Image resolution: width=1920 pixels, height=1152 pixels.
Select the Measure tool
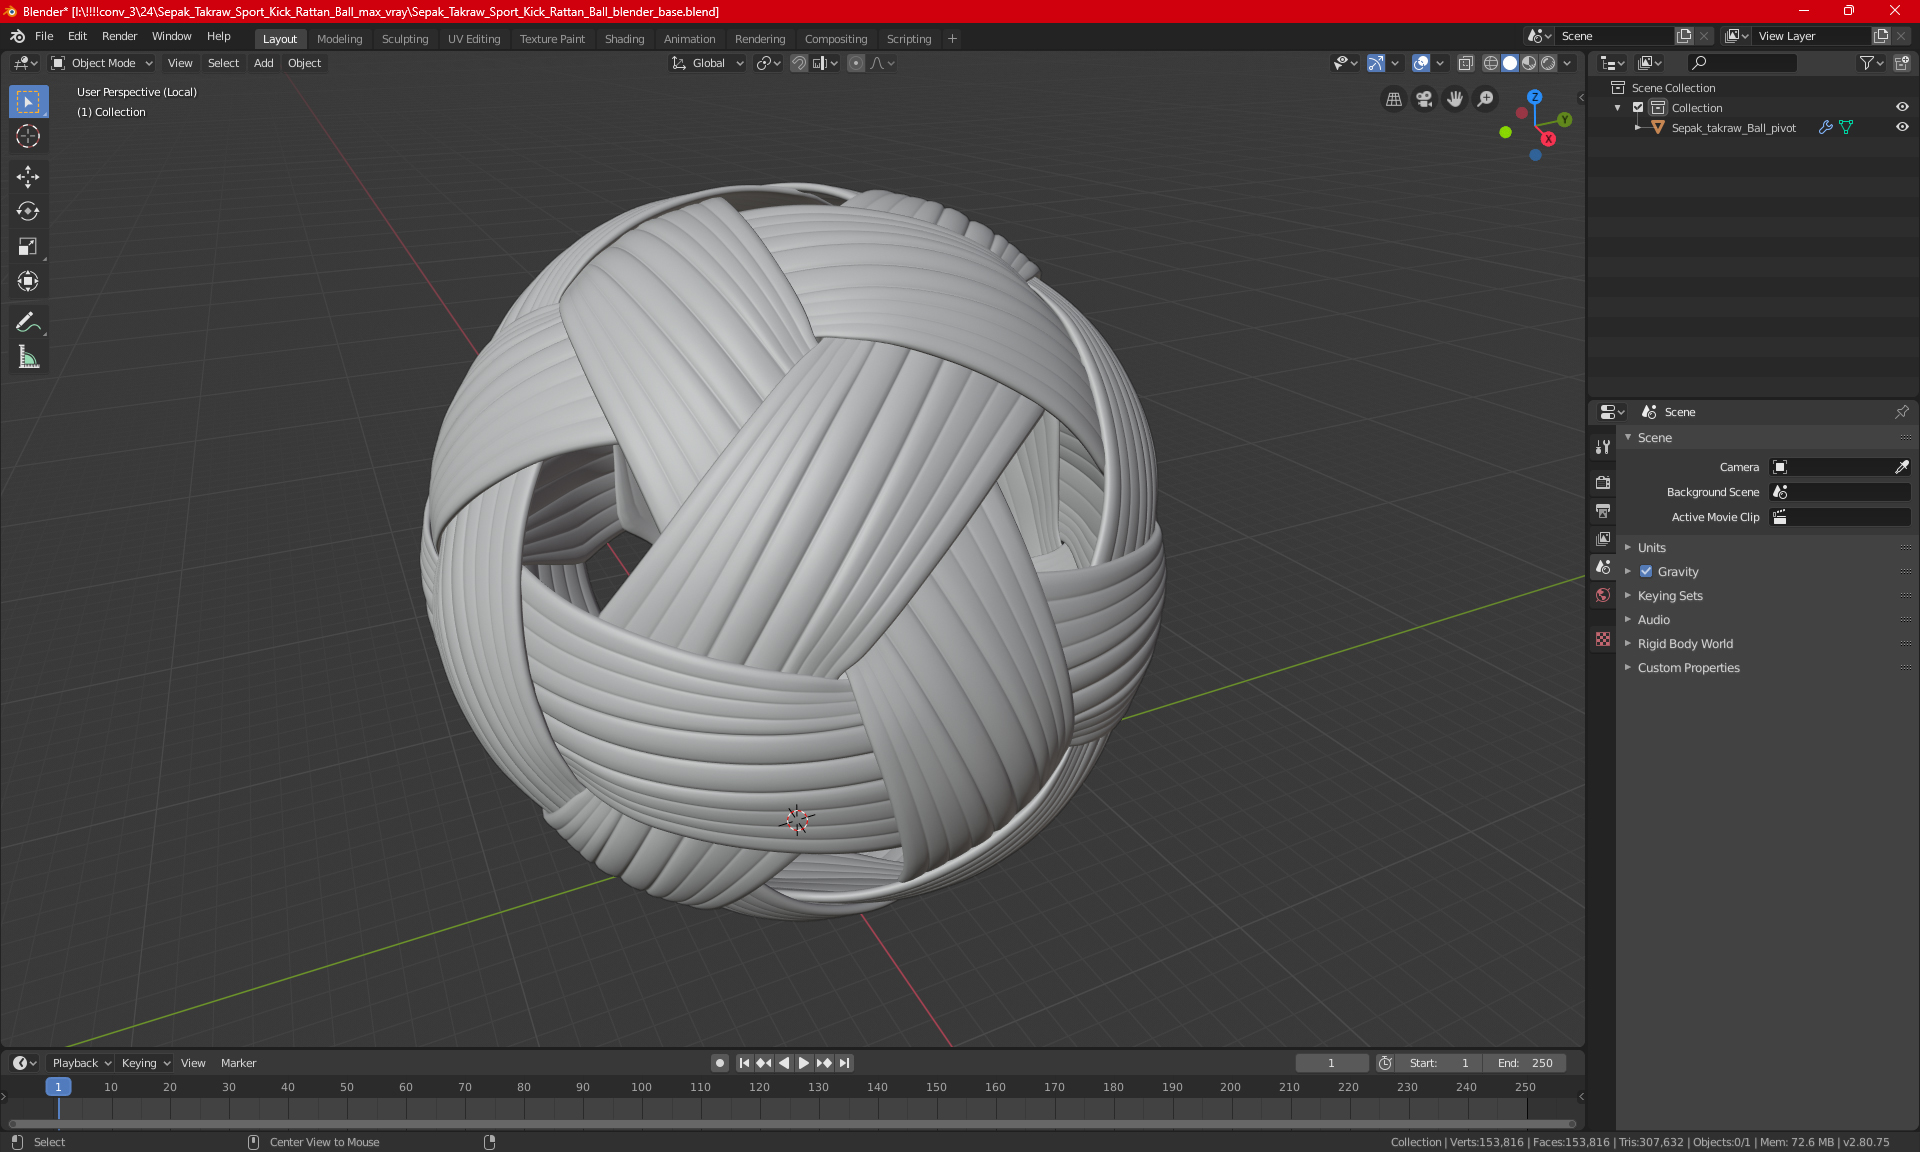[x=28, y=357]
